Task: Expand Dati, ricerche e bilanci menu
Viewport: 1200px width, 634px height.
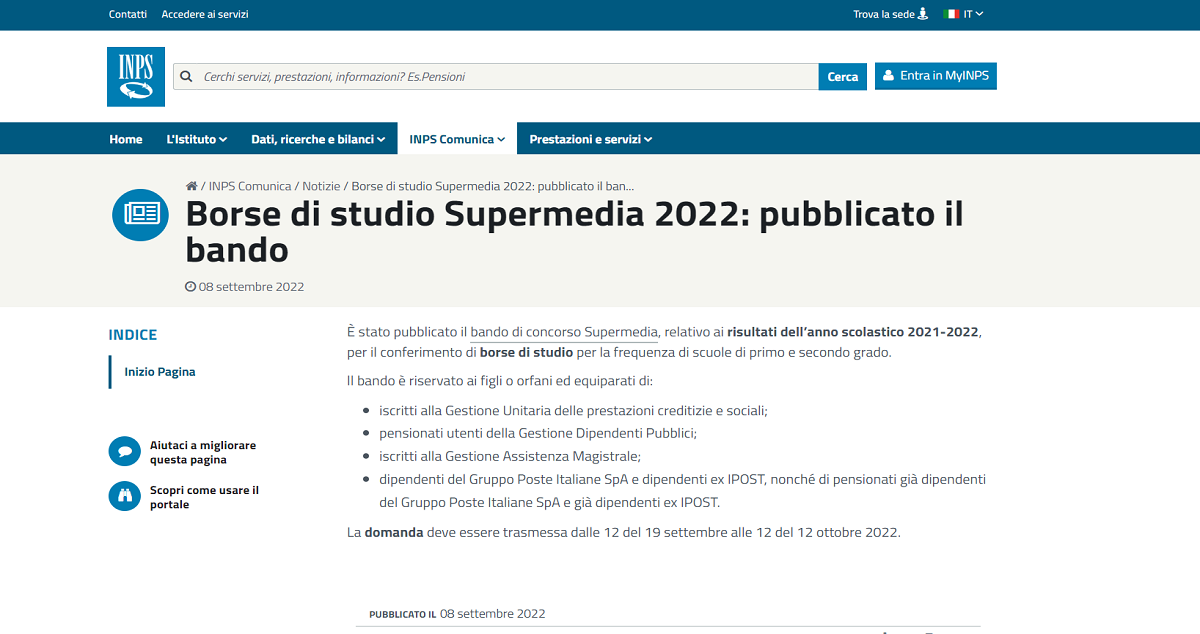Action: [x=318, y=139]
